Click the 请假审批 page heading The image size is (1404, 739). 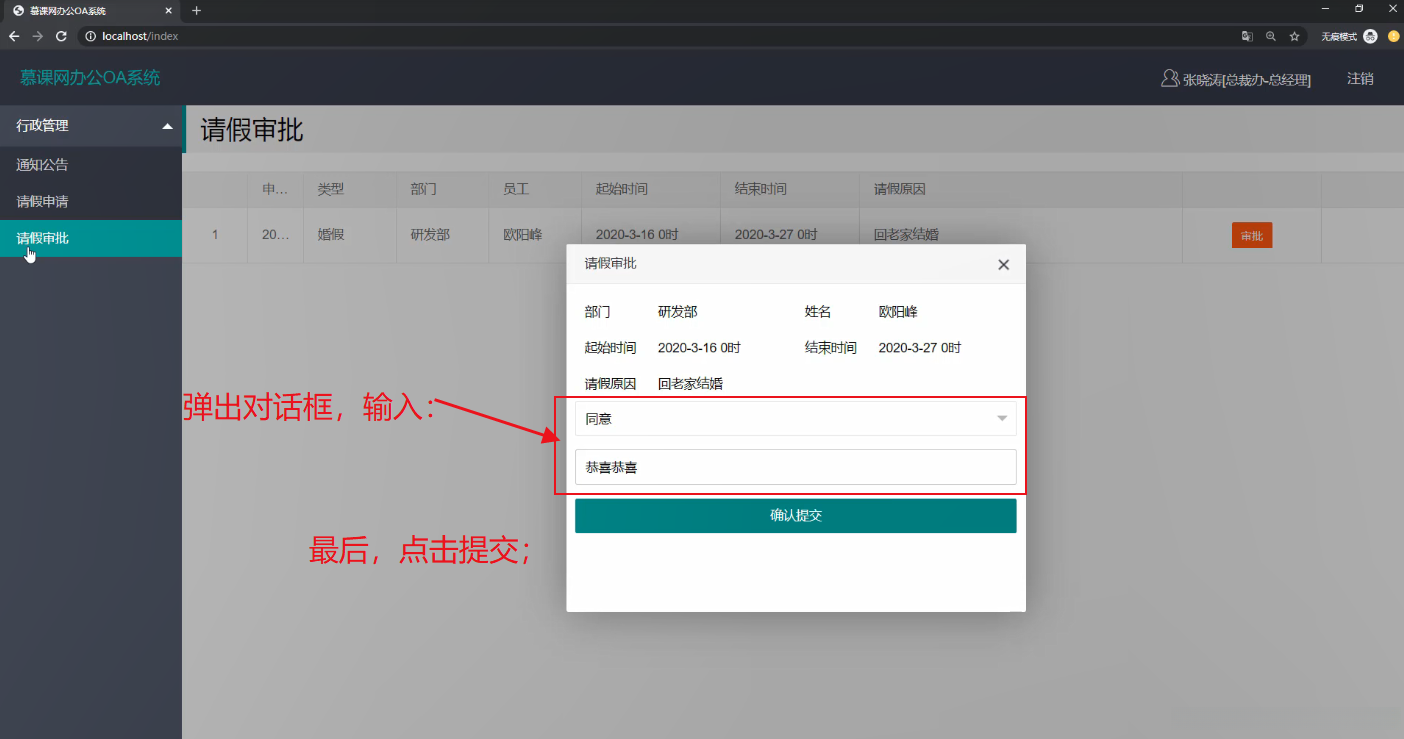pyautogui.click(x=252, y=130)
